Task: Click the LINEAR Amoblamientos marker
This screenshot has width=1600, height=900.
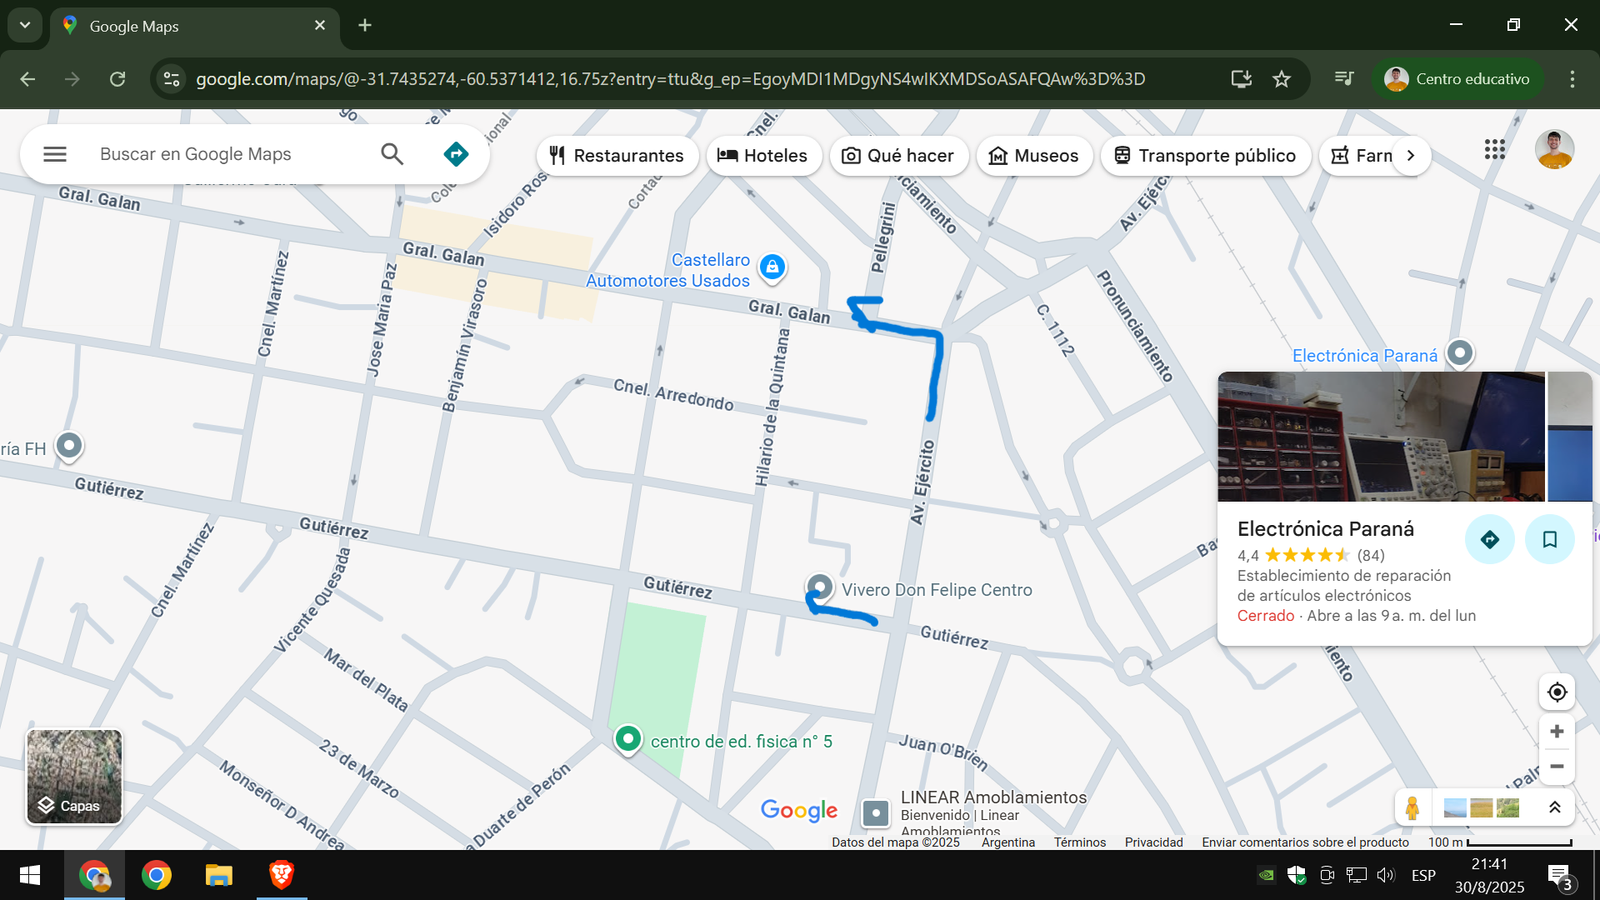Action: click(876, 813)
